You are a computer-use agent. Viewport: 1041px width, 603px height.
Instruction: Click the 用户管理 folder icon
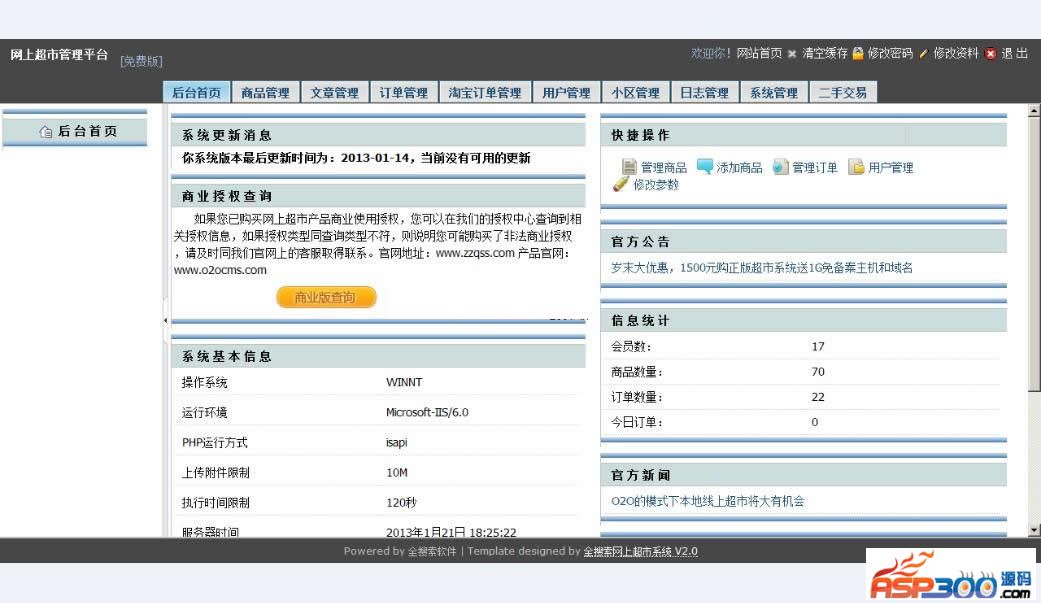pos(856,167)
